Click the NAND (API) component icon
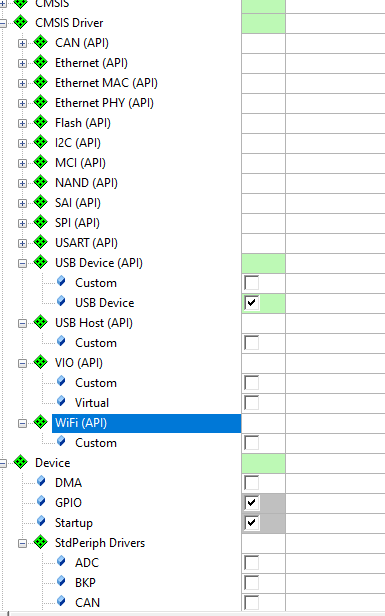 (40, 182)
